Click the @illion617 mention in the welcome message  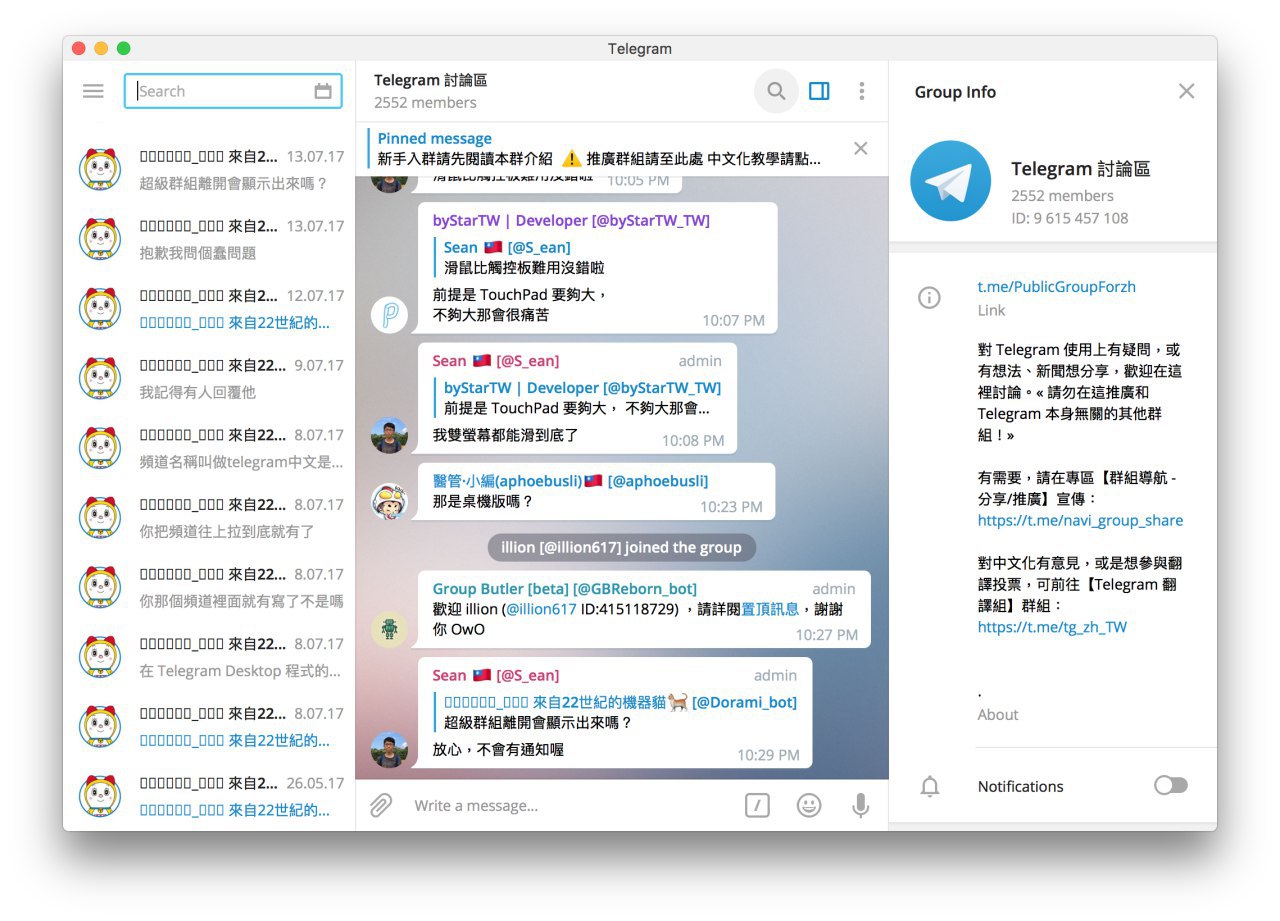(541, 609)
